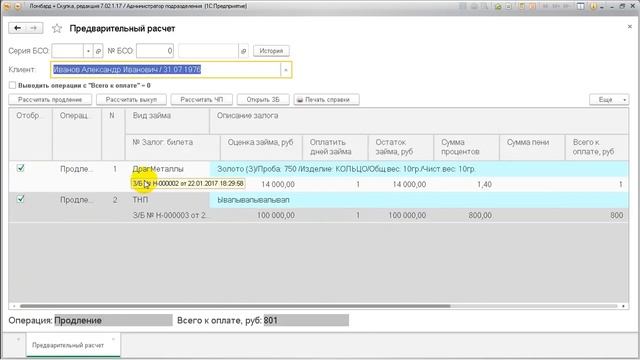Screen dimensions: 640x360
Task: Uncheck the checkbox in the ДрагМеталлы row
Action: [20, 168]
